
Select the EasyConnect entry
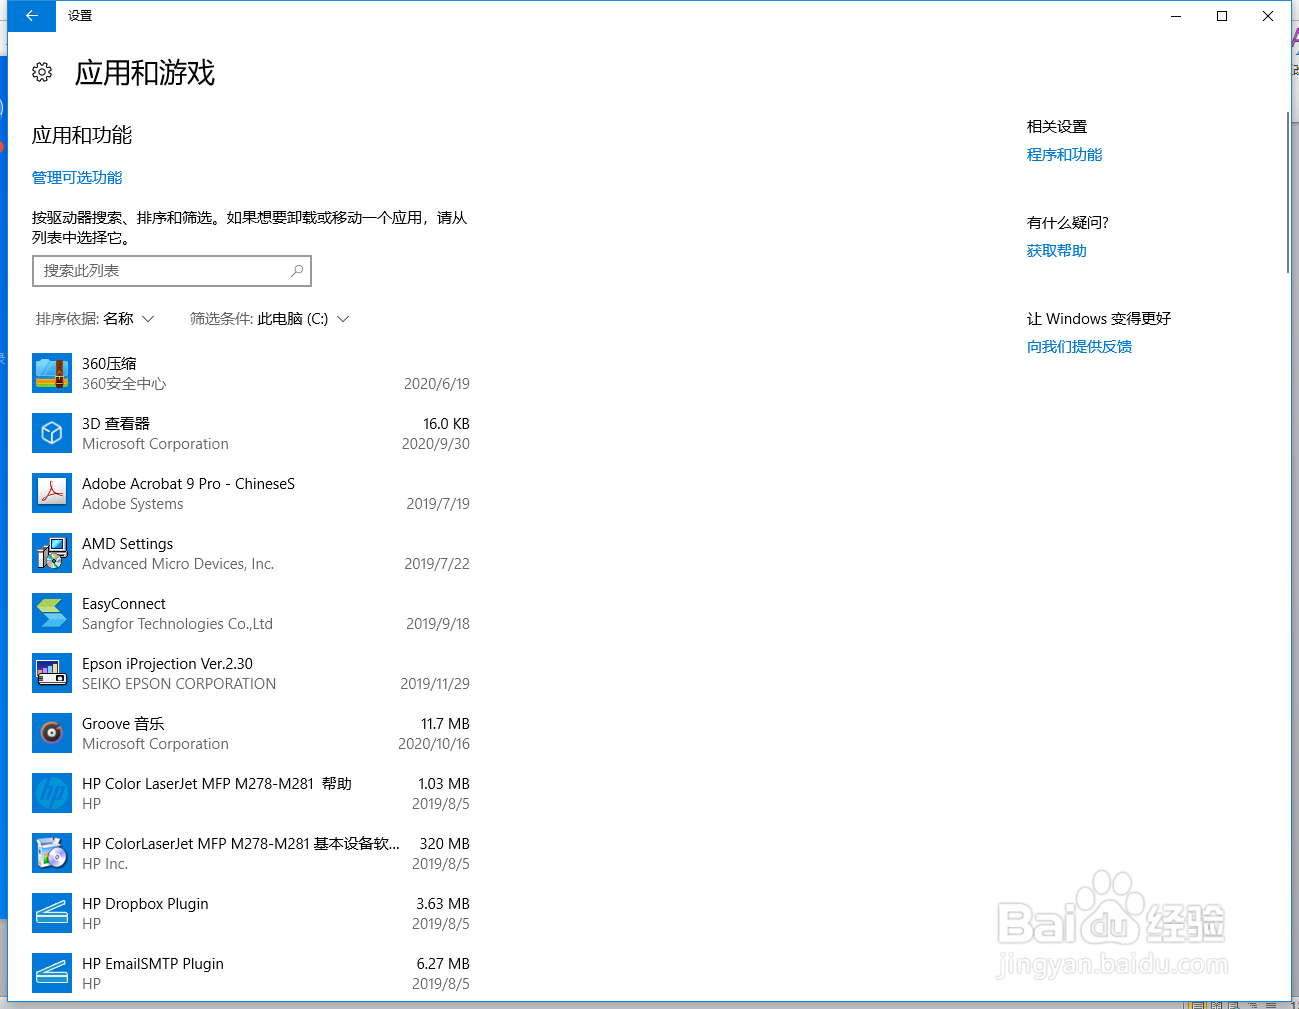(x=251, y=613)
